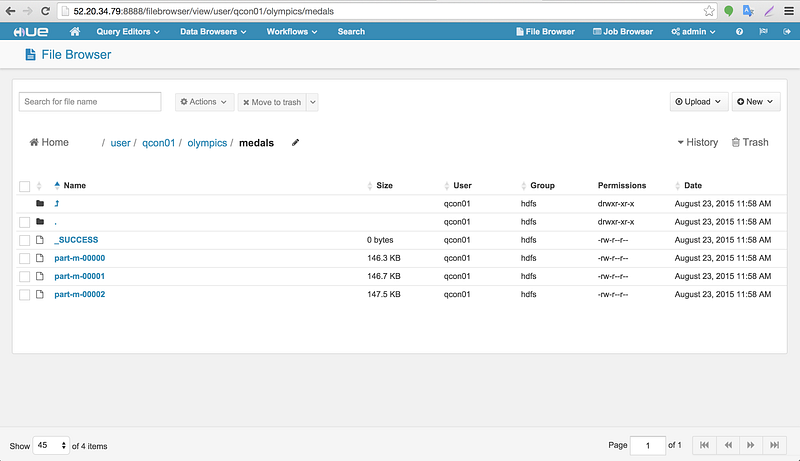Viewport: 800px width, 461px height.
Task: Open Job Browser
Action: tap(622, 32)
